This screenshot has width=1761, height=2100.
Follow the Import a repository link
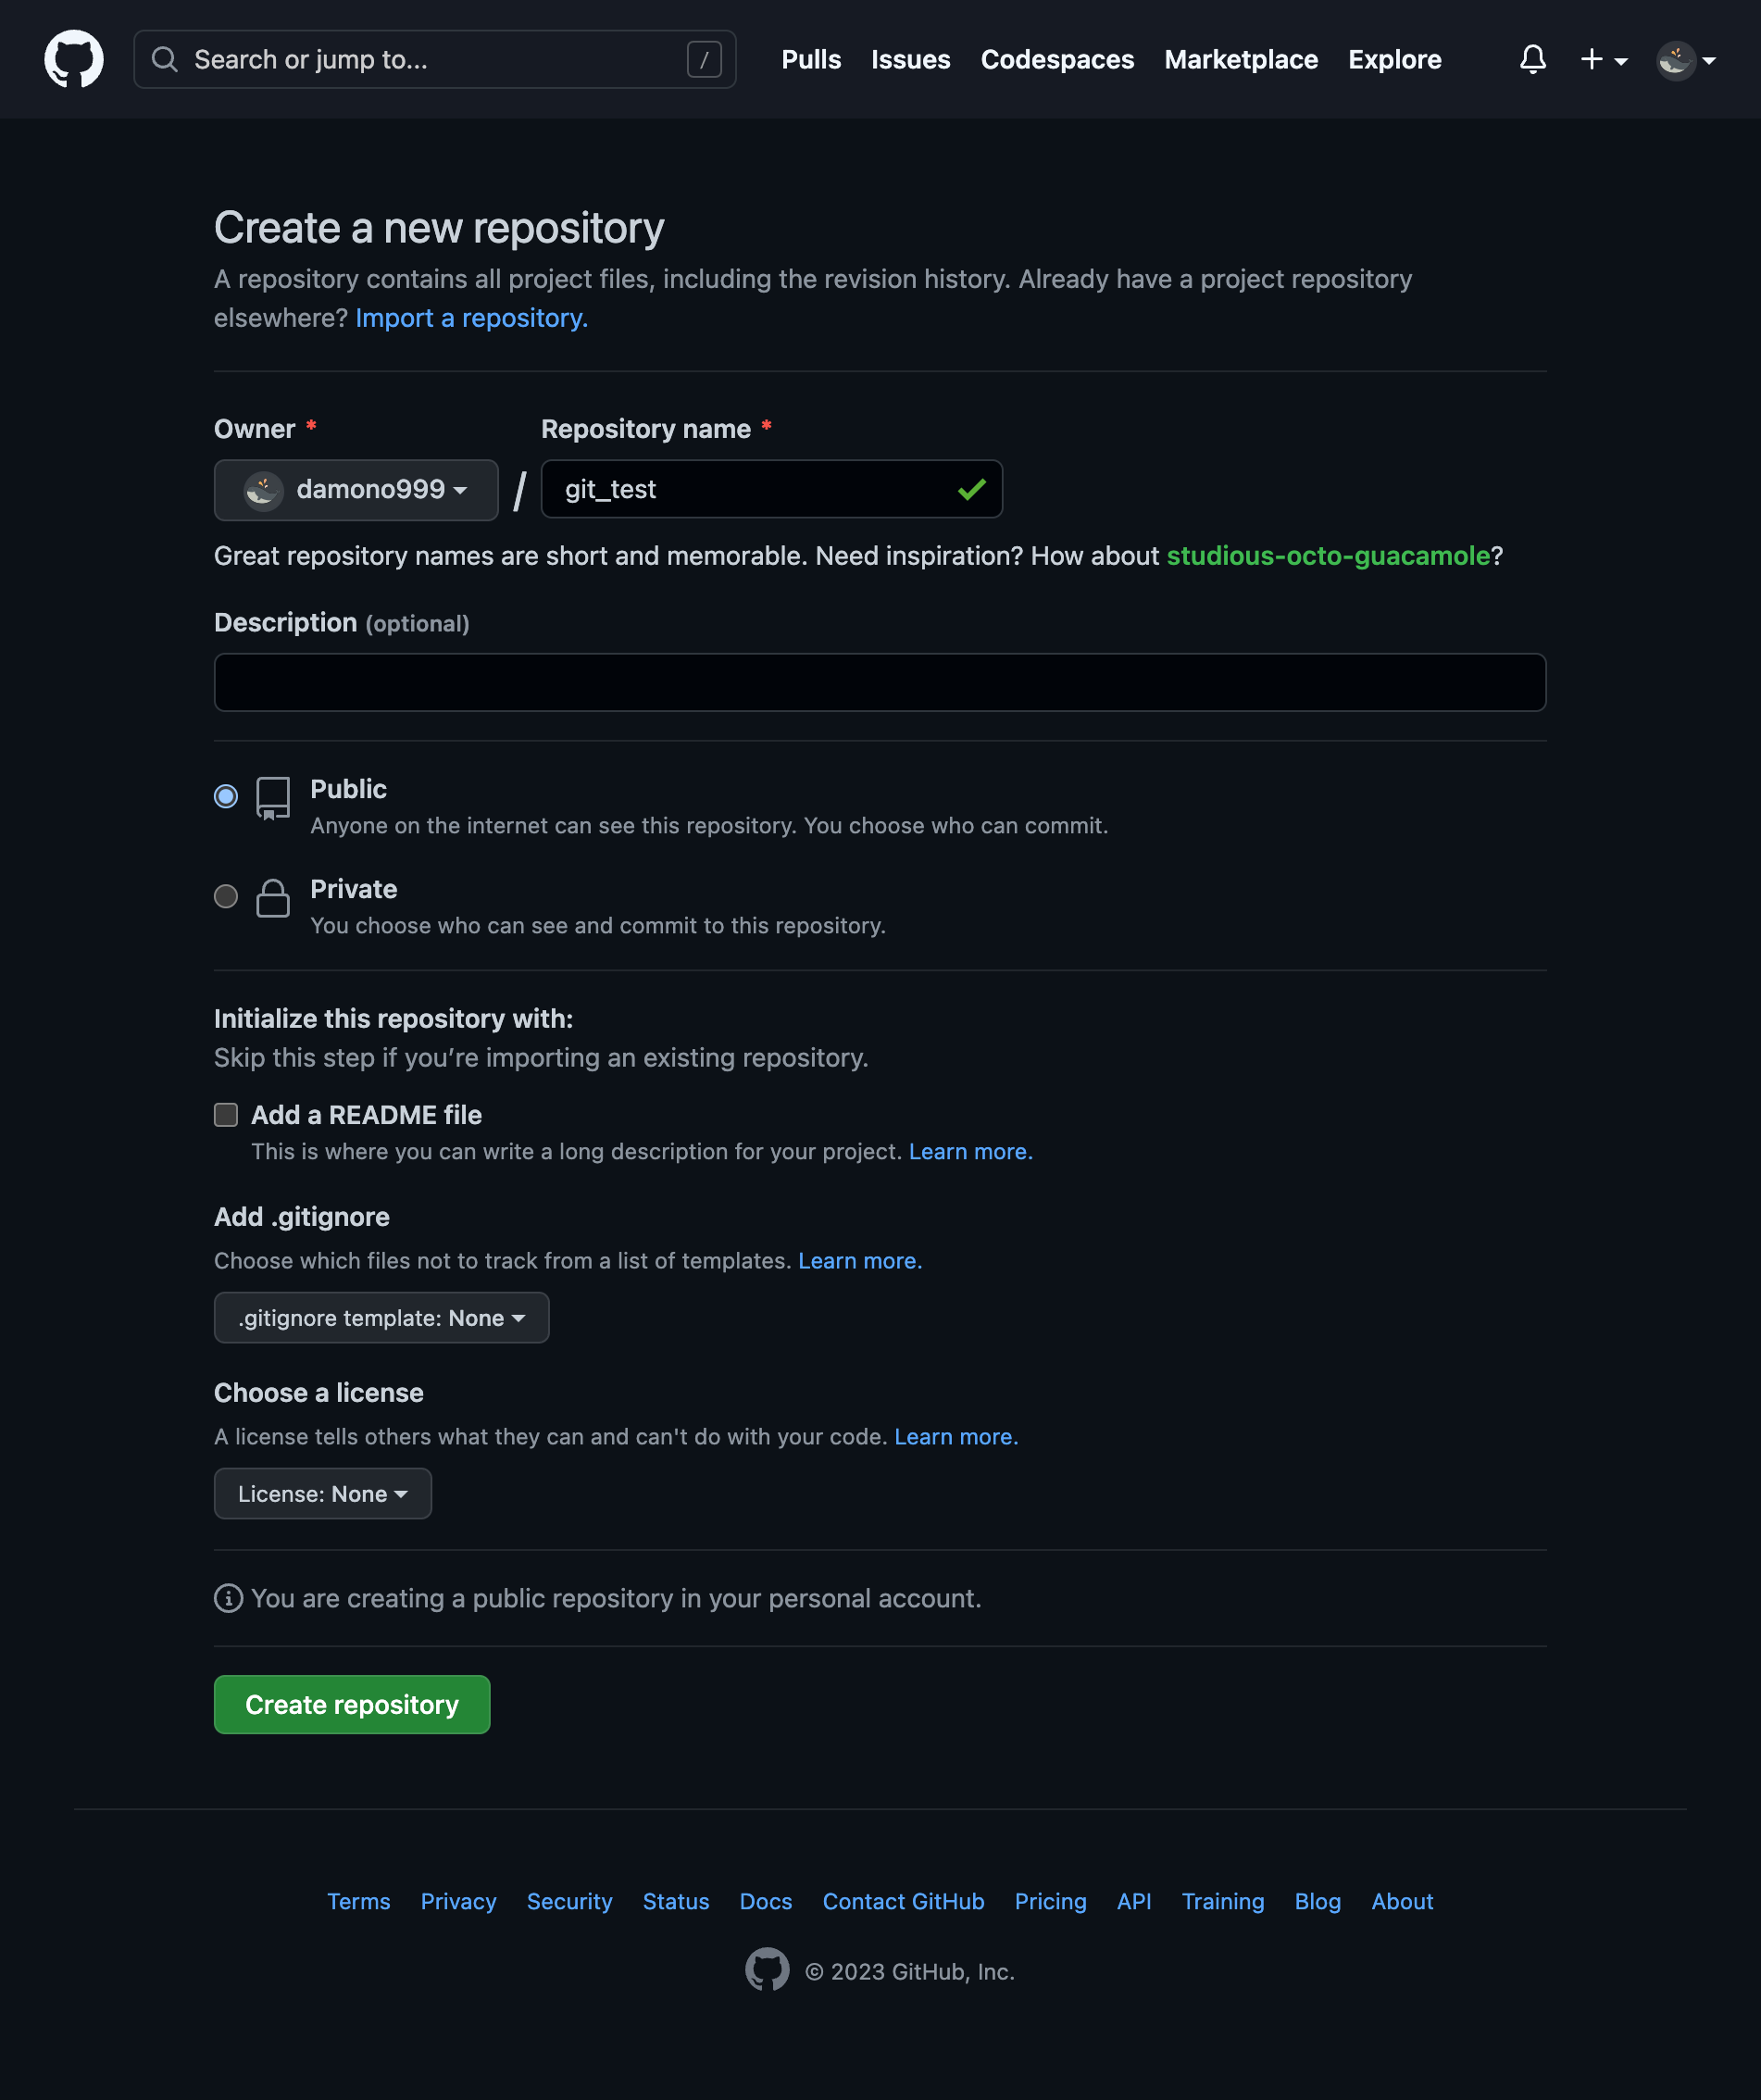471,318
